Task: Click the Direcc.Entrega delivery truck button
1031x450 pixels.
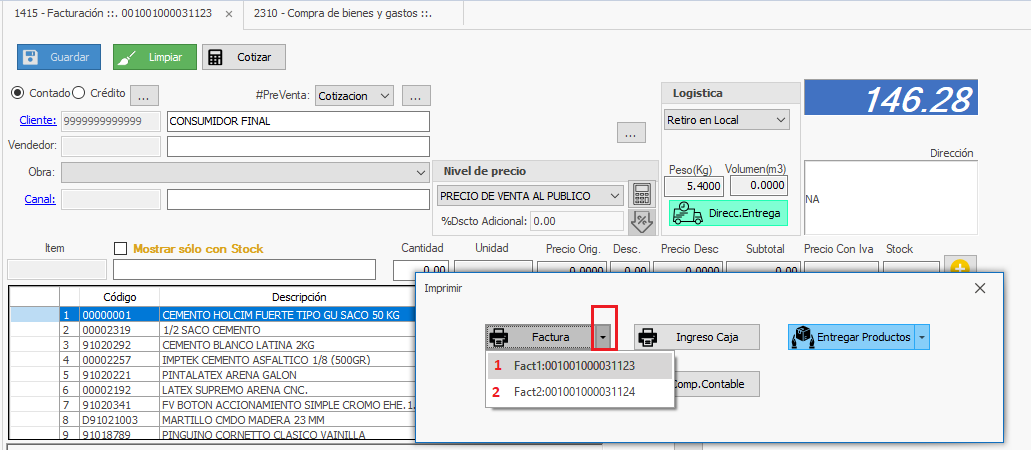Action: pyautogui.click(x=729, y=213)
